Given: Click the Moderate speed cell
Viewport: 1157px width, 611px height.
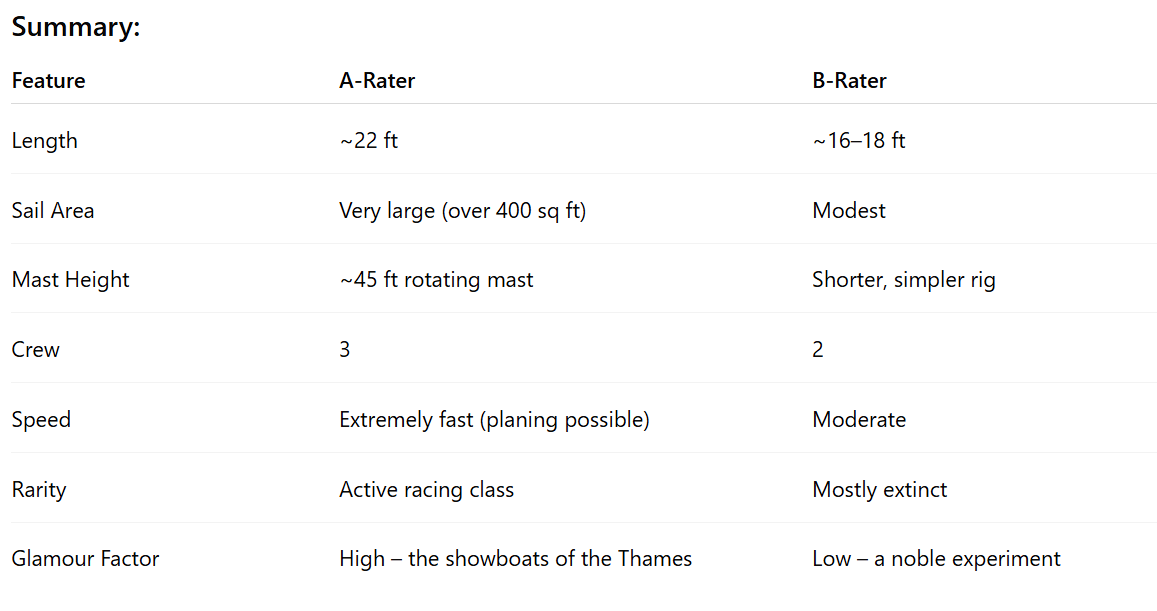Looking at the screenshot, I should [x=859, y=420].
